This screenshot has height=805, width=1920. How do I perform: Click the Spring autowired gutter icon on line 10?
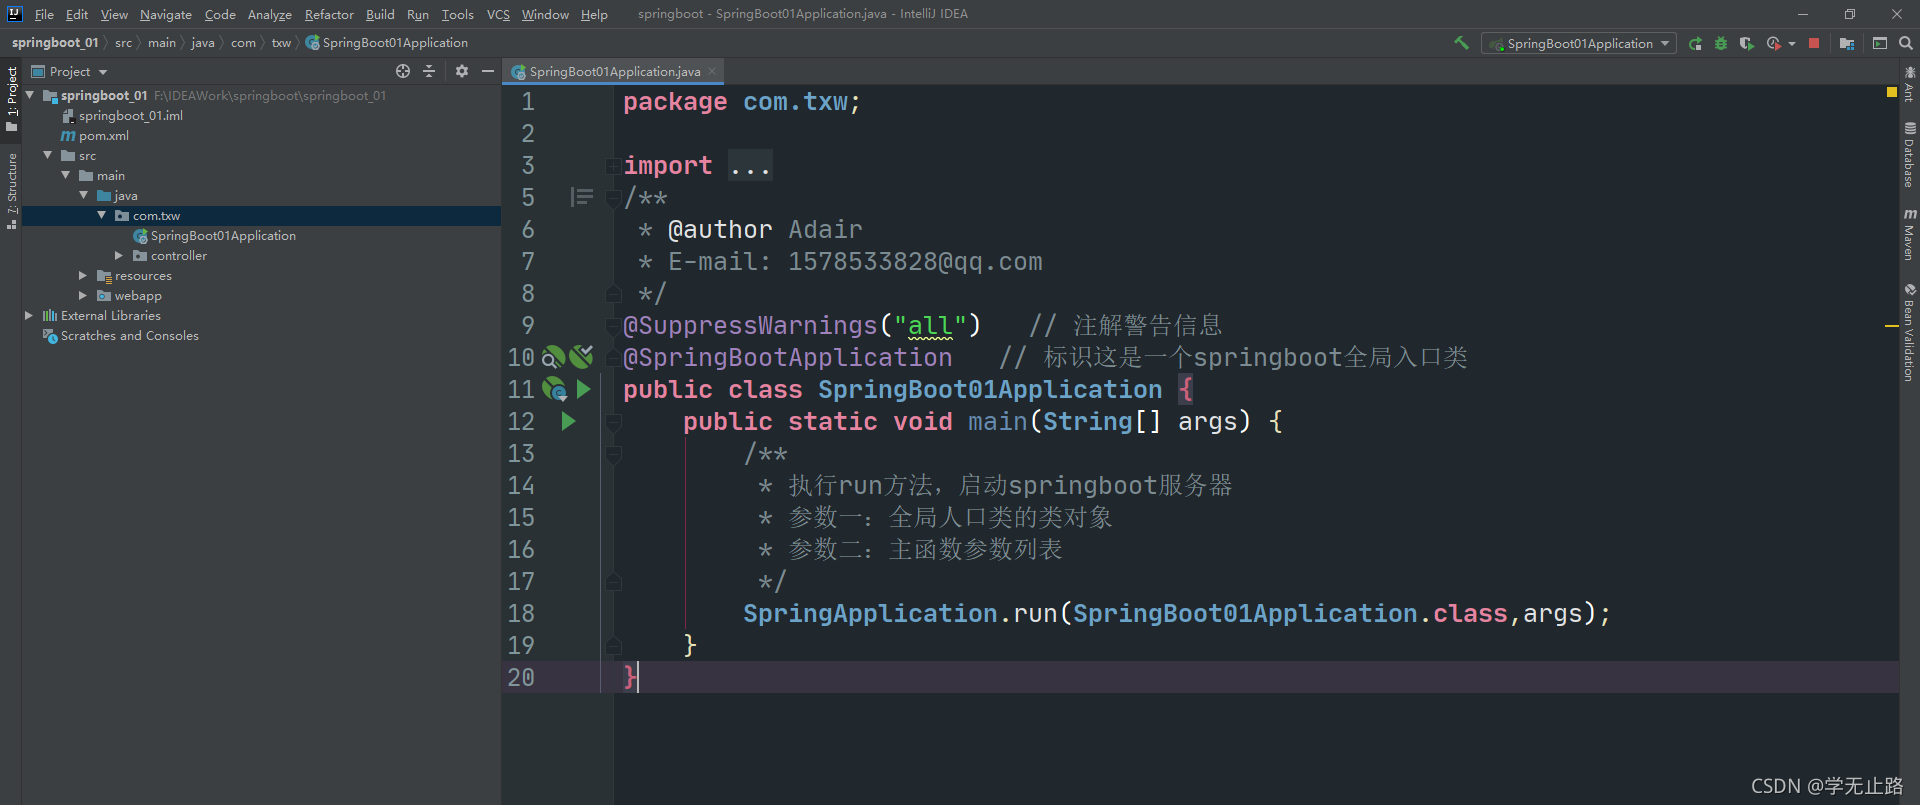click(x=581, y=356)
